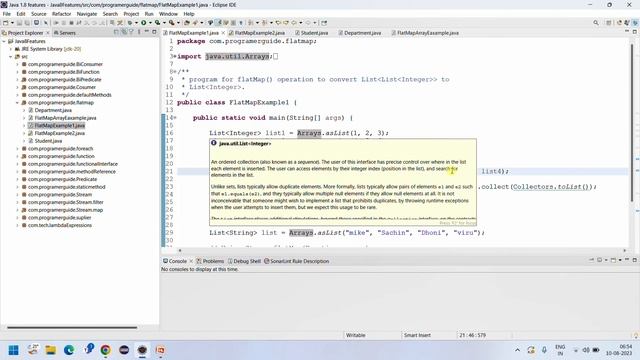Screen dimensions: 640x360
Task: Click the Project Explorer horizontal scrollbar
Action: click(72, 327)
